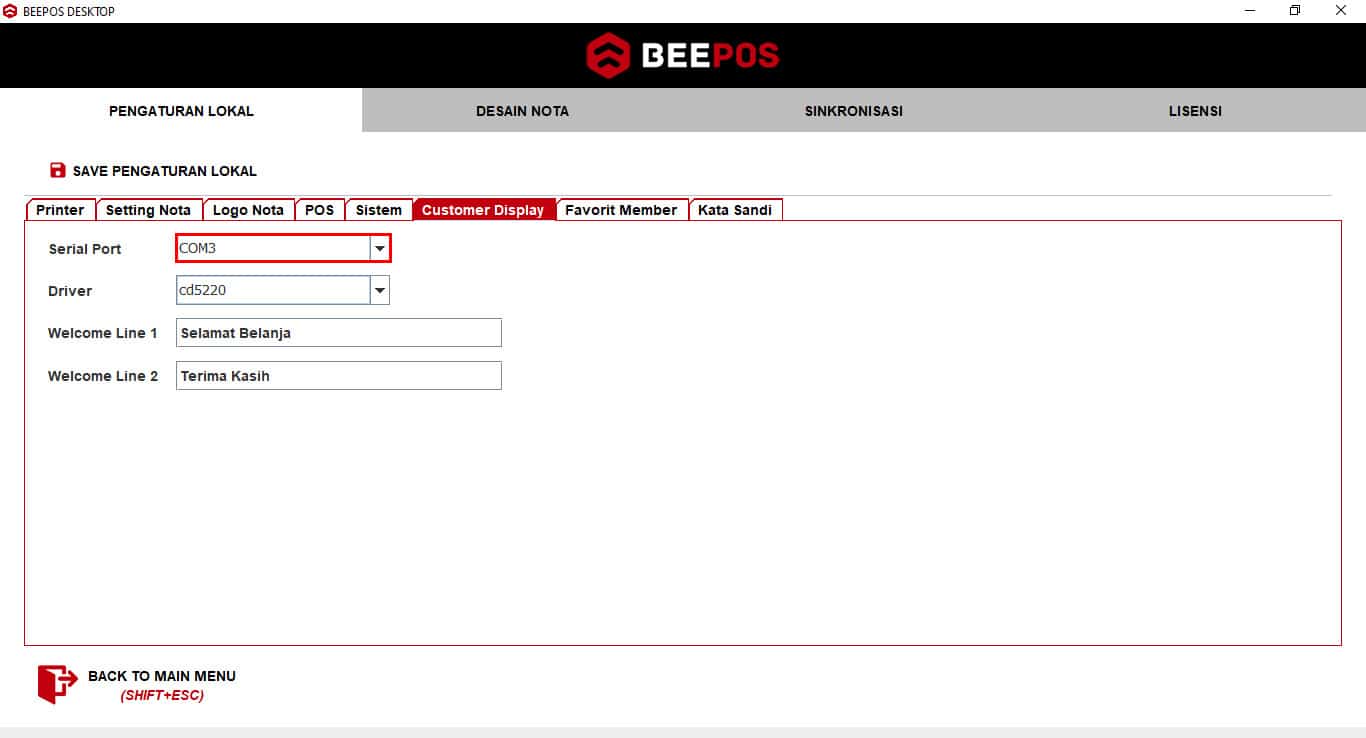Switch to DESAIN NOTA main tab

point(522,111)
